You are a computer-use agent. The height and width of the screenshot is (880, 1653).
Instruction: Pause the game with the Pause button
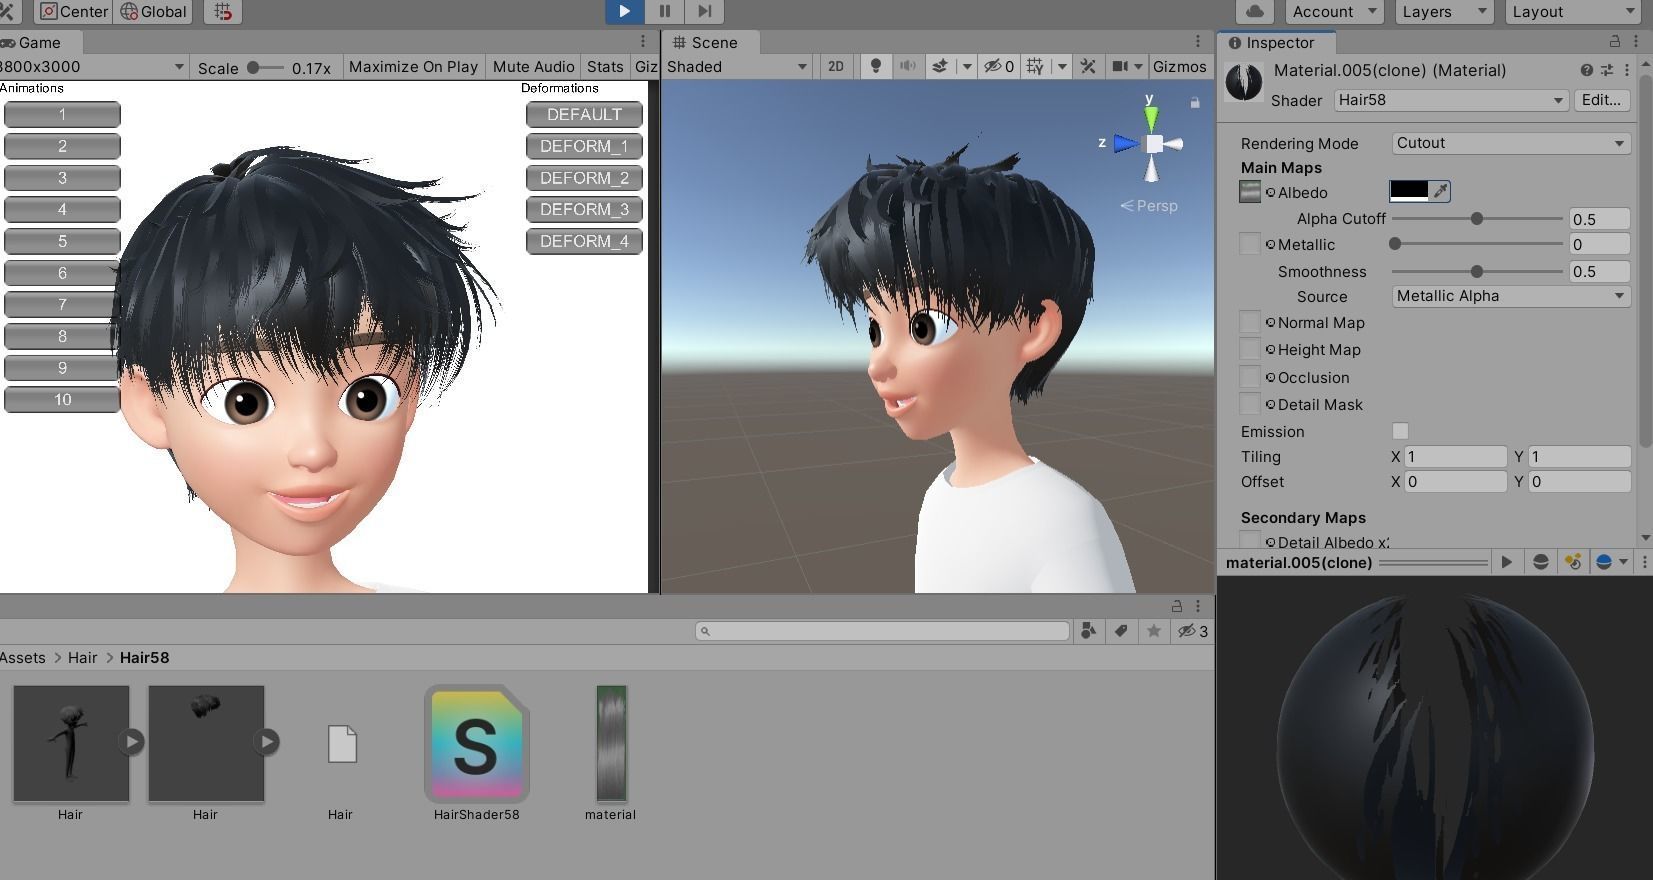click(665, 11)
